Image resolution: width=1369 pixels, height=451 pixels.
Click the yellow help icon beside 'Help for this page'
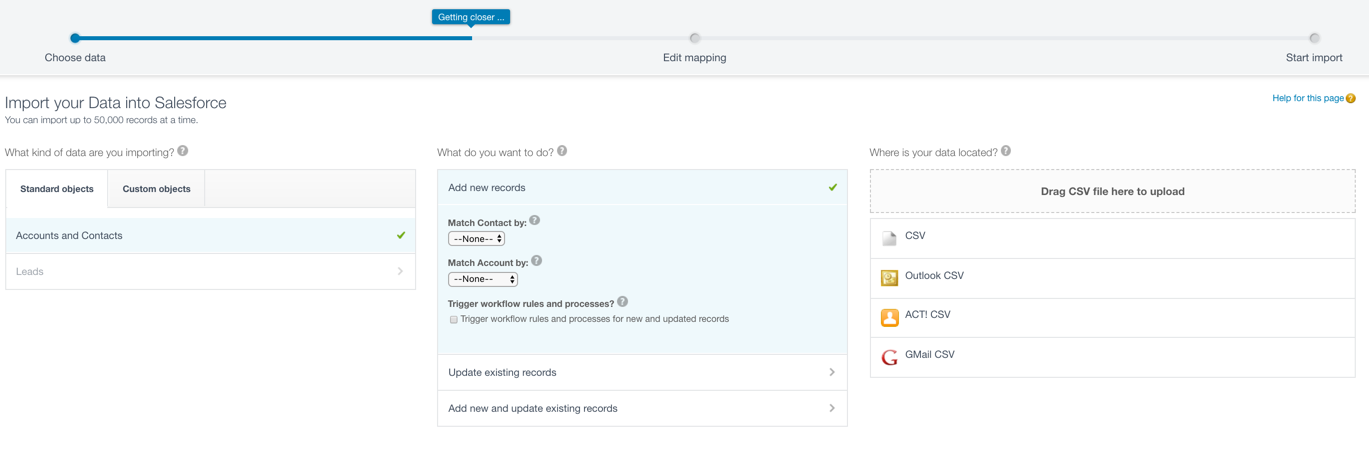click(1351, 98)
